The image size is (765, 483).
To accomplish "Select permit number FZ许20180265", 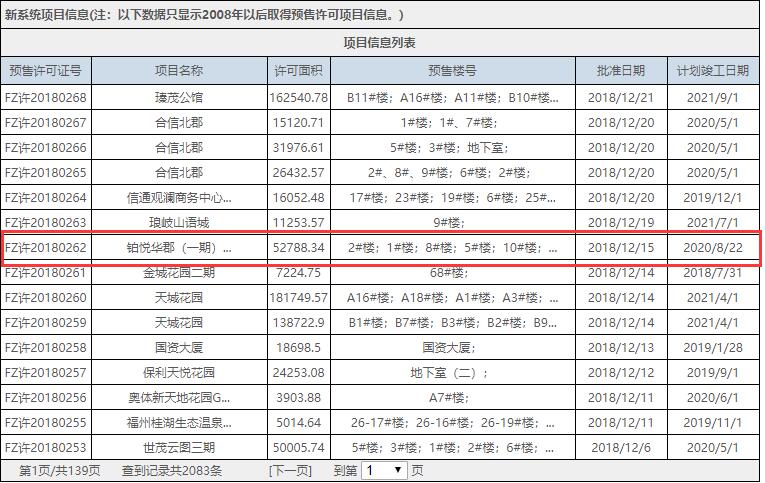I will coord(45,173).
